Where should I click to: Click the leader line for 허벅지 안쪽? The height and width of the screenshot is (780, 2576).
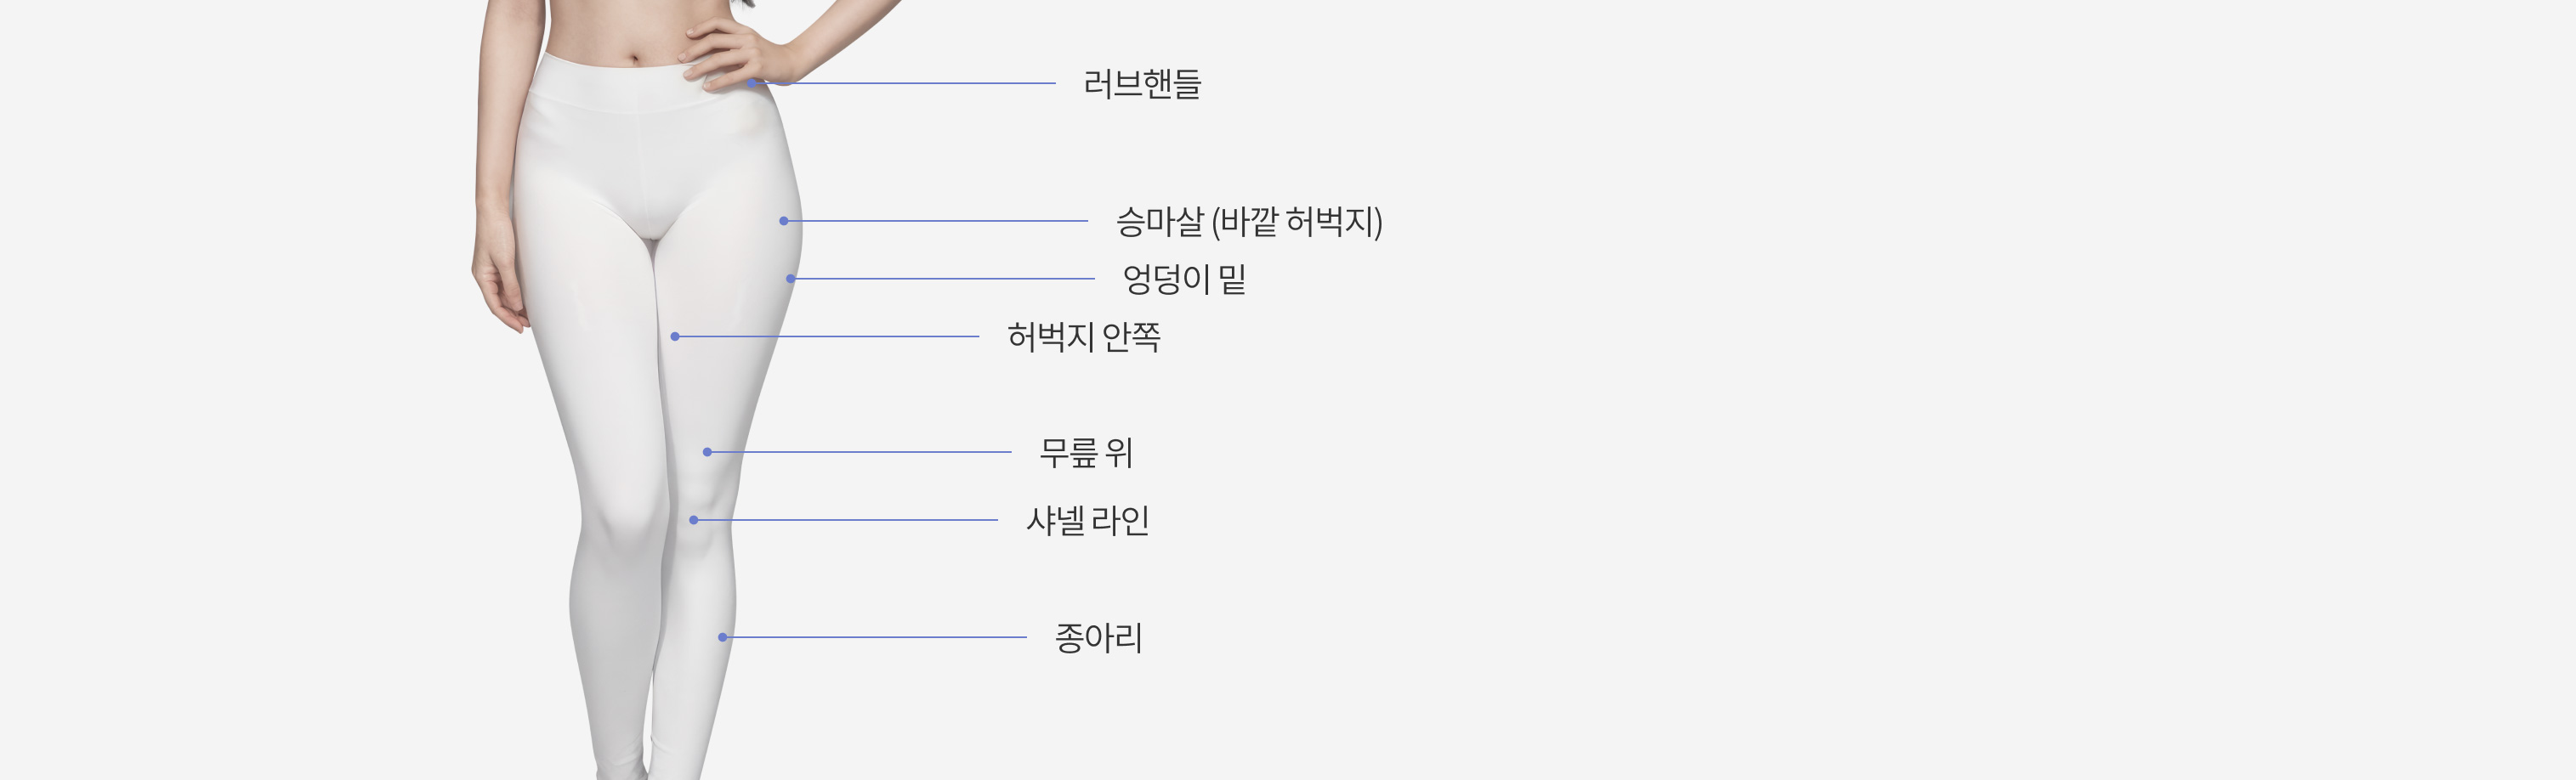829,337
